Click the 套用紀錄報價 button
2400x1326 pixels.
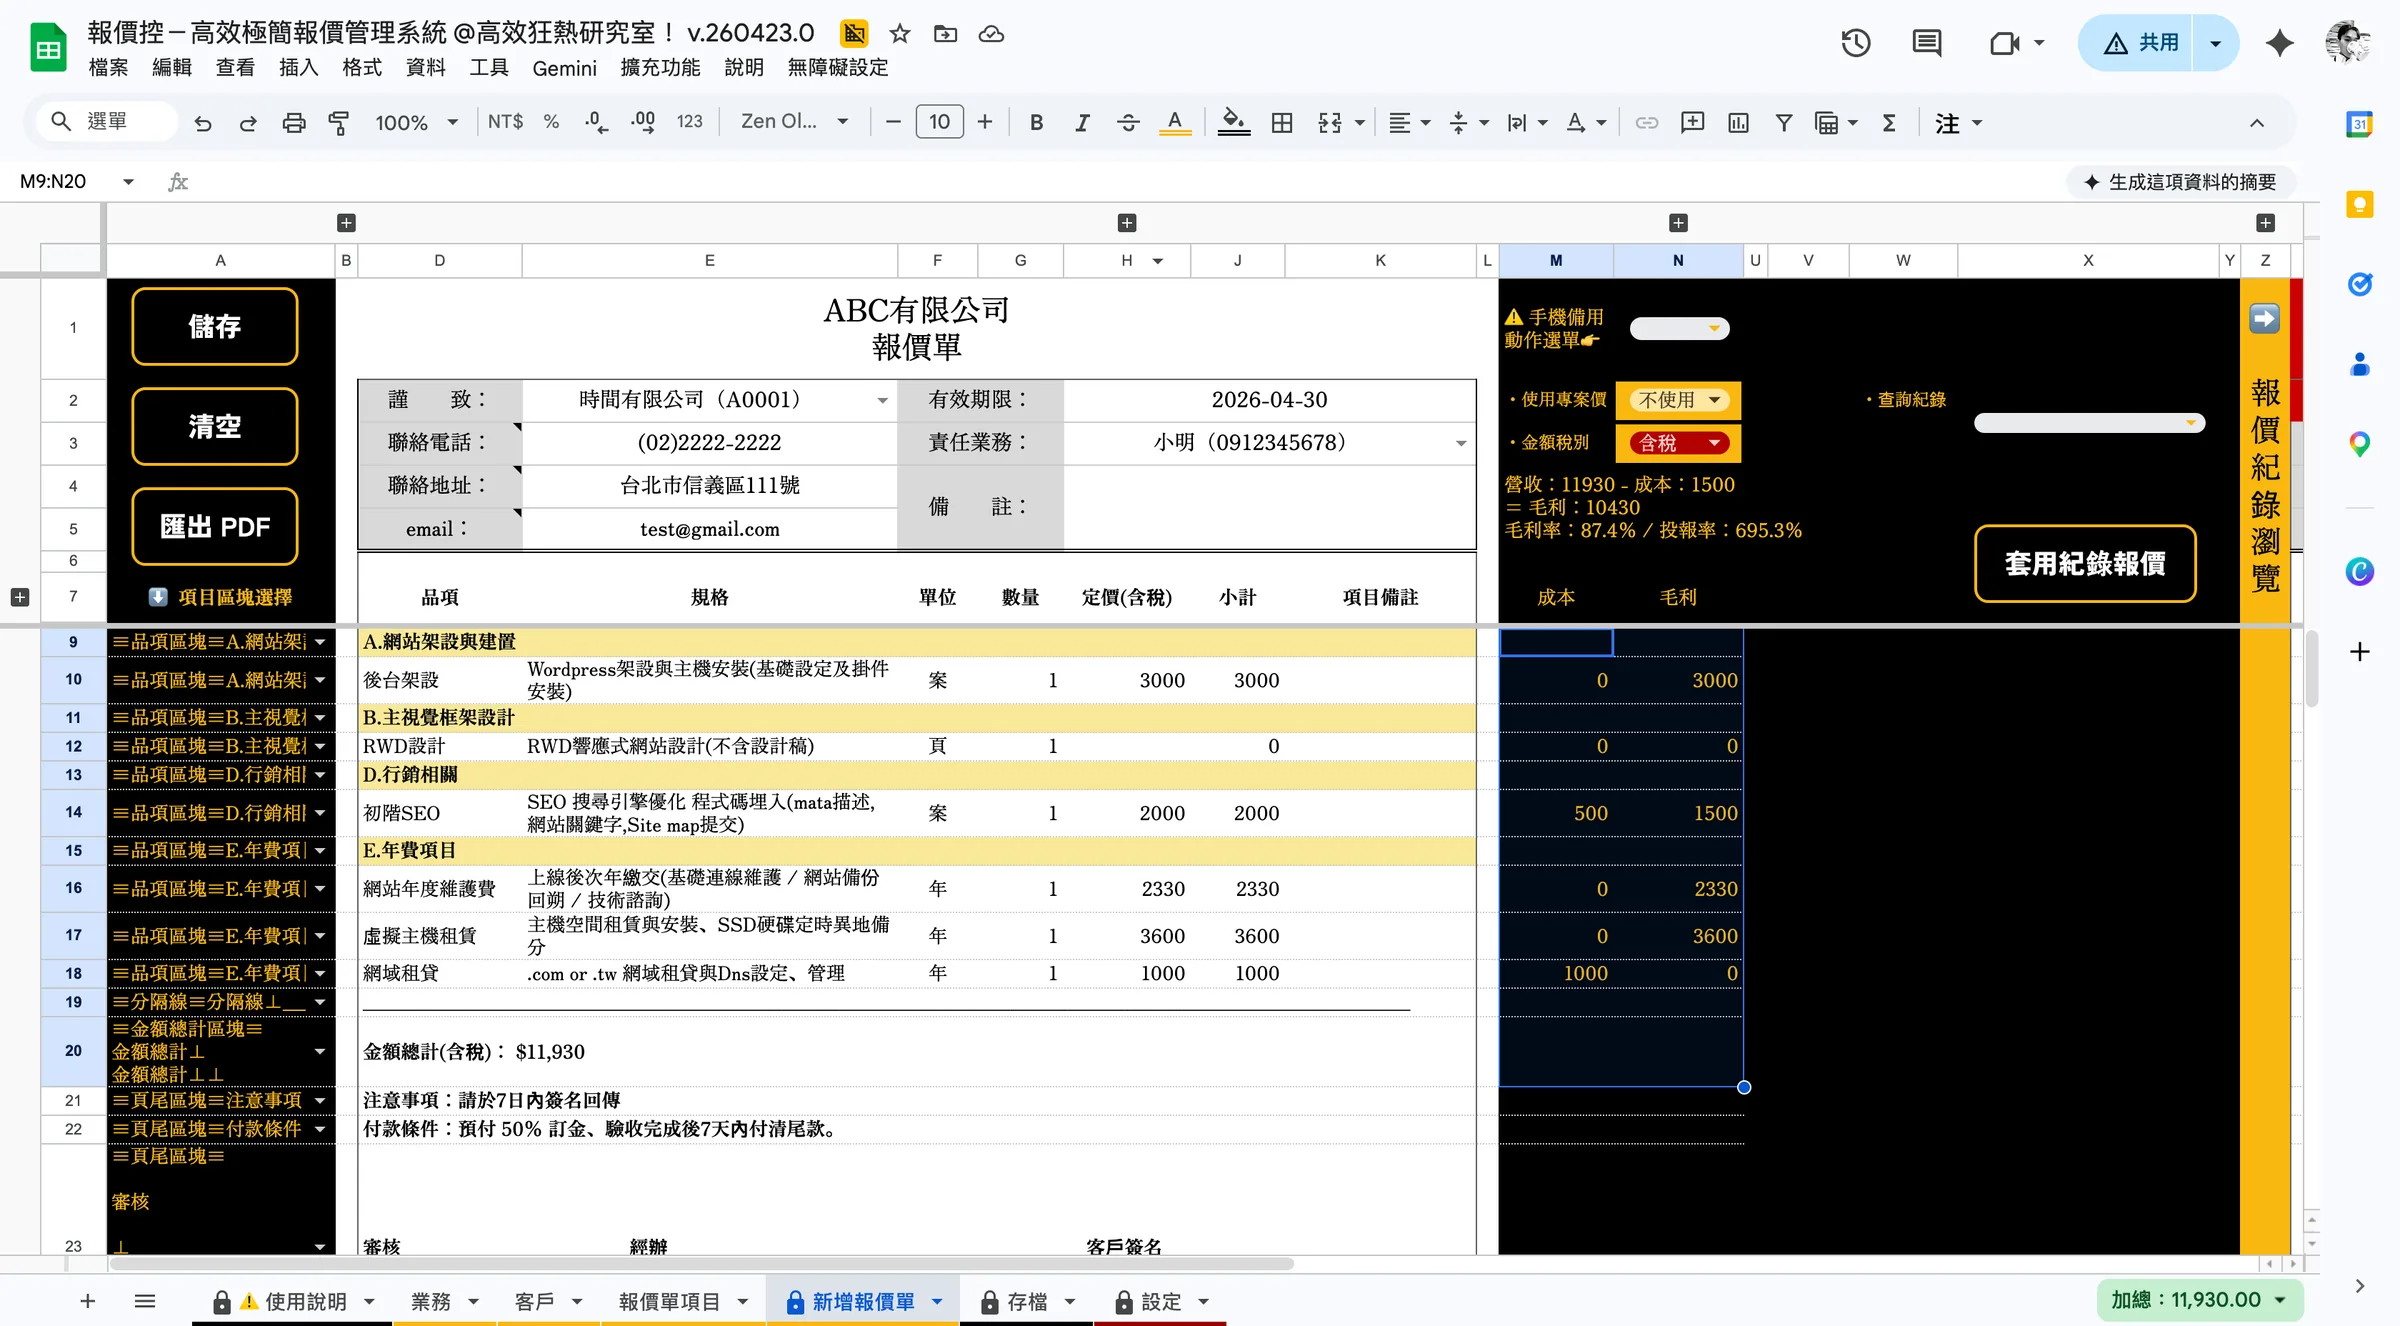point(2085,563)
